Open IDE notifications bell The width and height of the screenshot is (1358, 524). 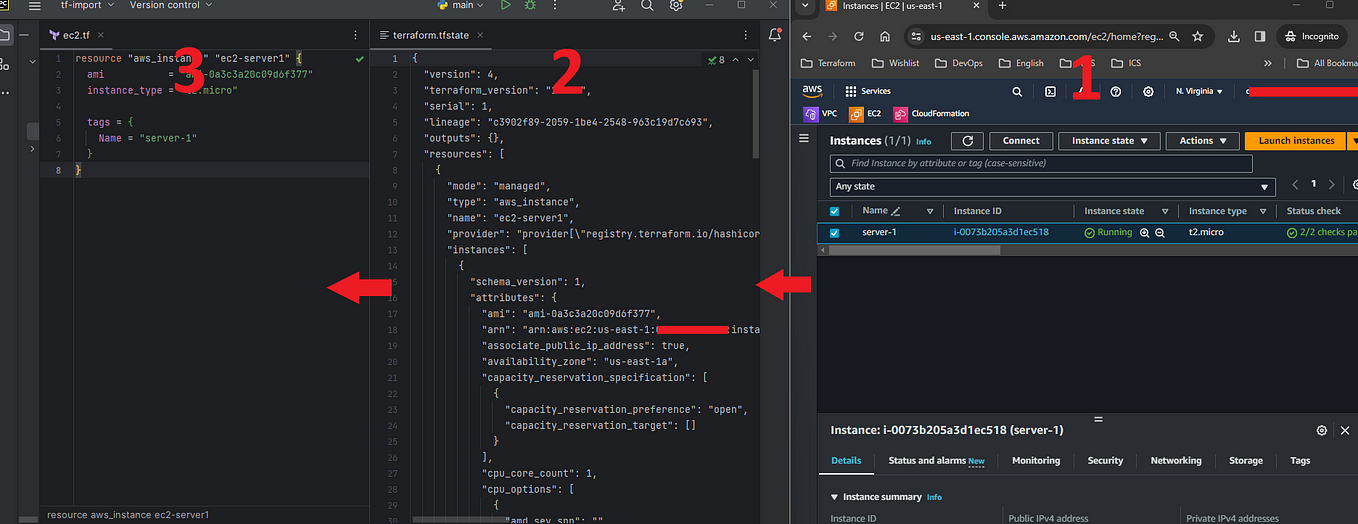point(775,35)
